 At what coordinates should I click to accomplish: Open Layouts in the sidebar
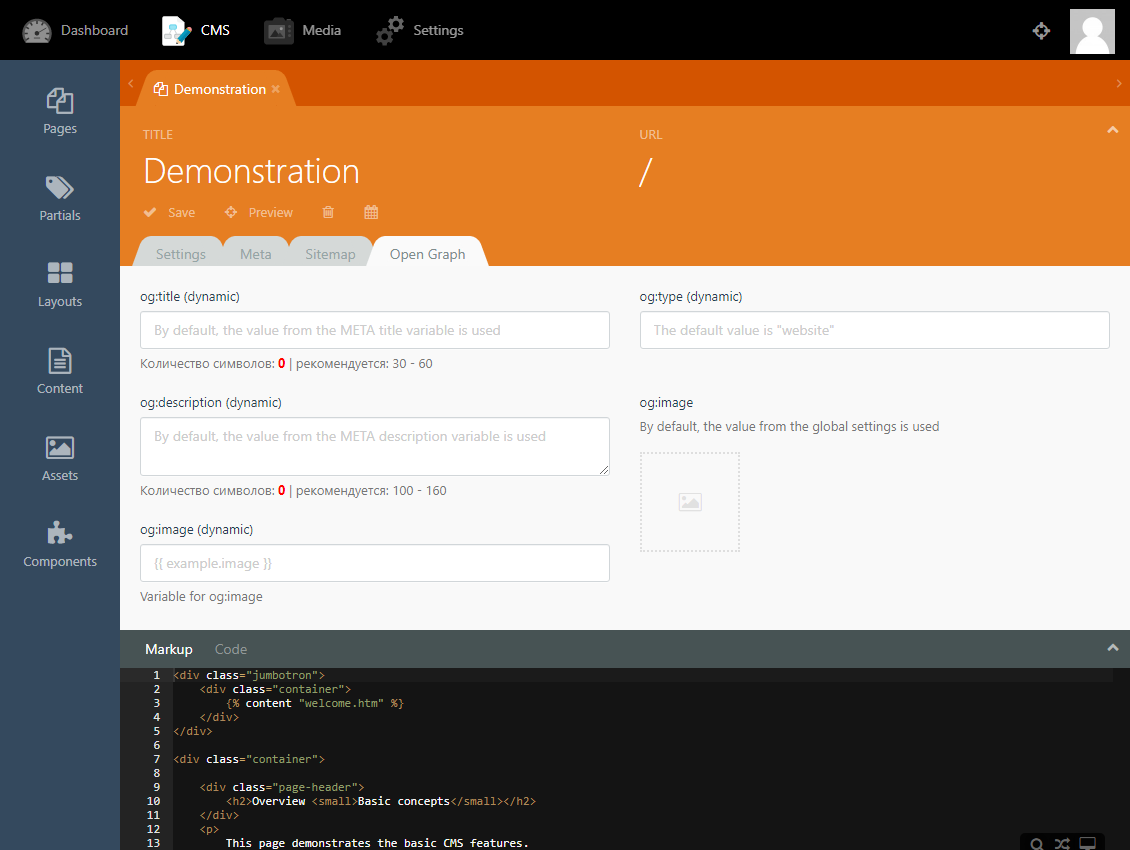tap(60, 285)
